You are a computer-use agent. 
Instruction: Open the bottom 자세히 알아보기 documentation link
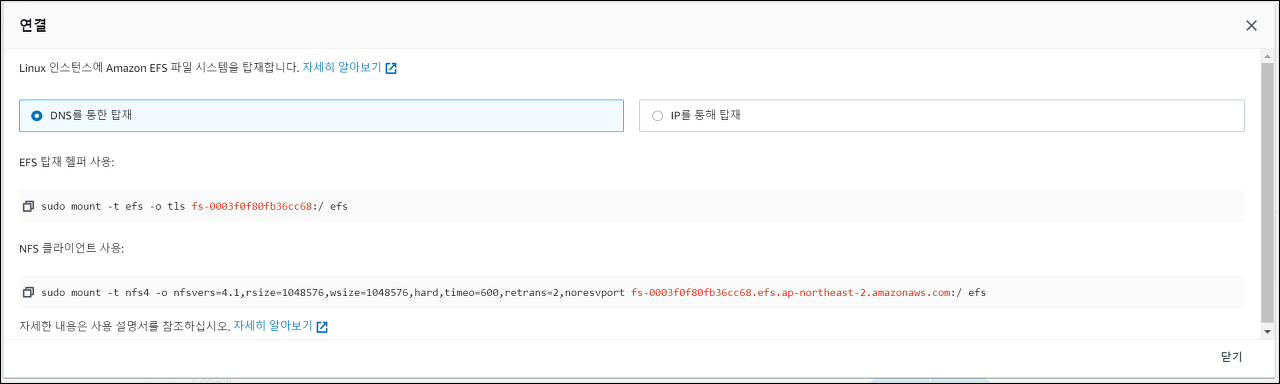(x=281, y=326)
